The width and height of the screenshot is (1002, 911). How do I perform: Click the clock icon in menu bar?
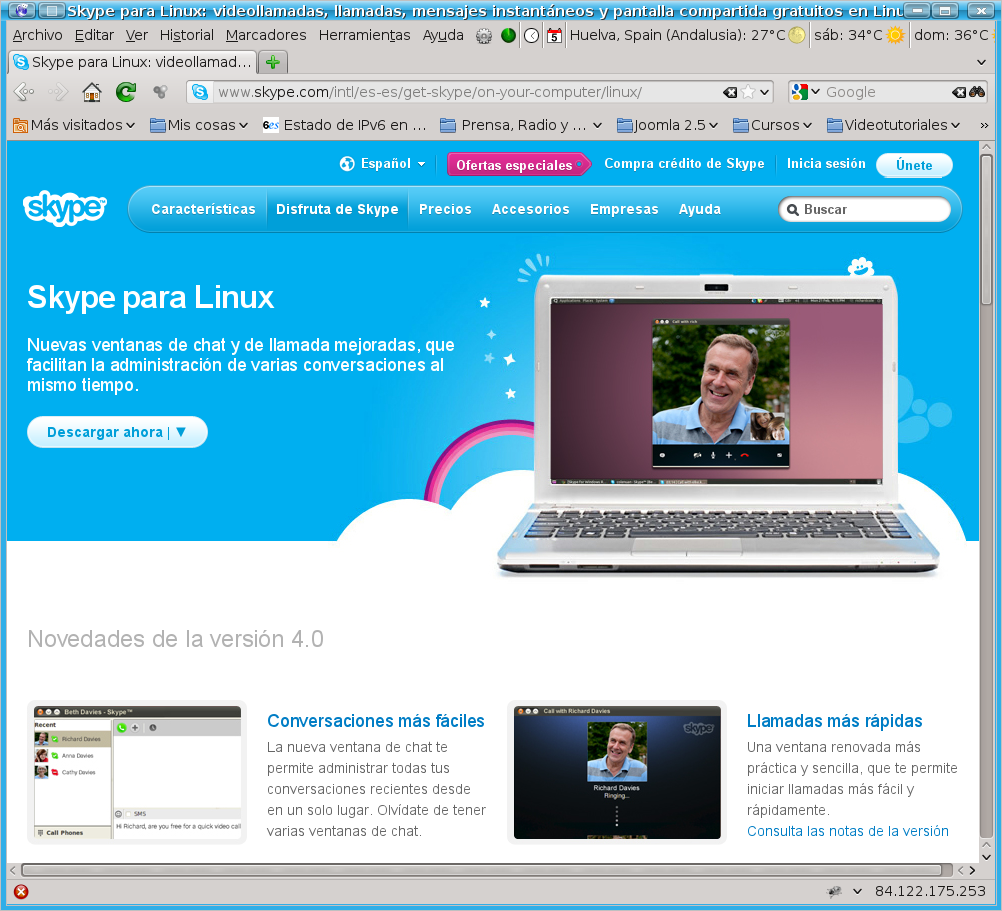coord(532,36)
